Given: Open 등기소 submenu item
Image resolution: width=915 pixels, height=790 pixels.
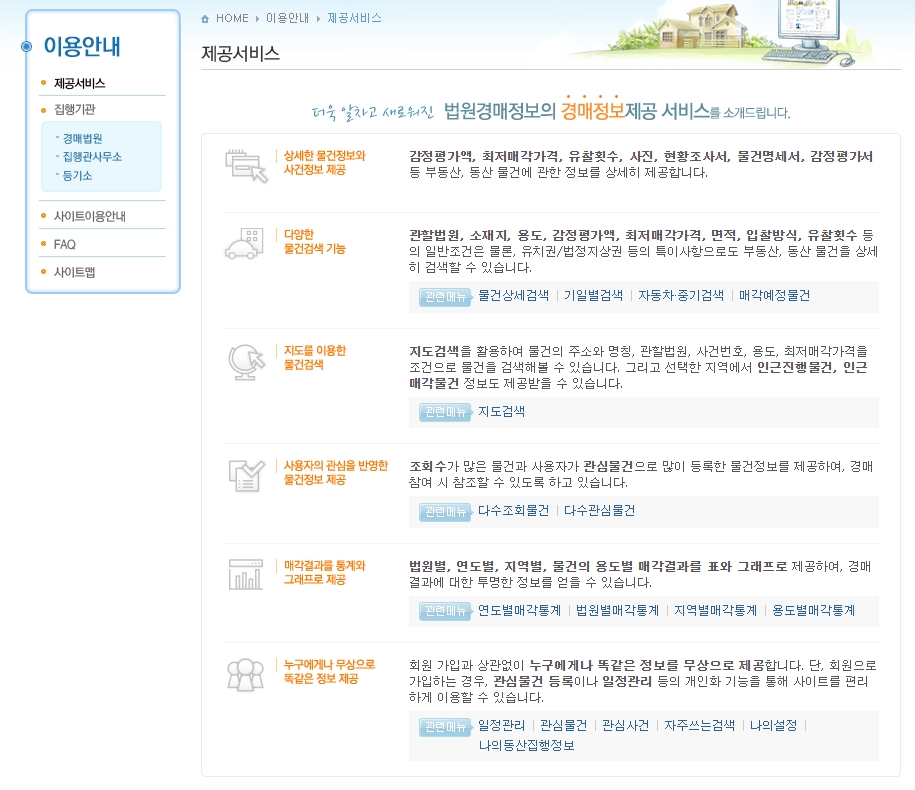Looking at the screenshot, I should (x=77, y=176).
